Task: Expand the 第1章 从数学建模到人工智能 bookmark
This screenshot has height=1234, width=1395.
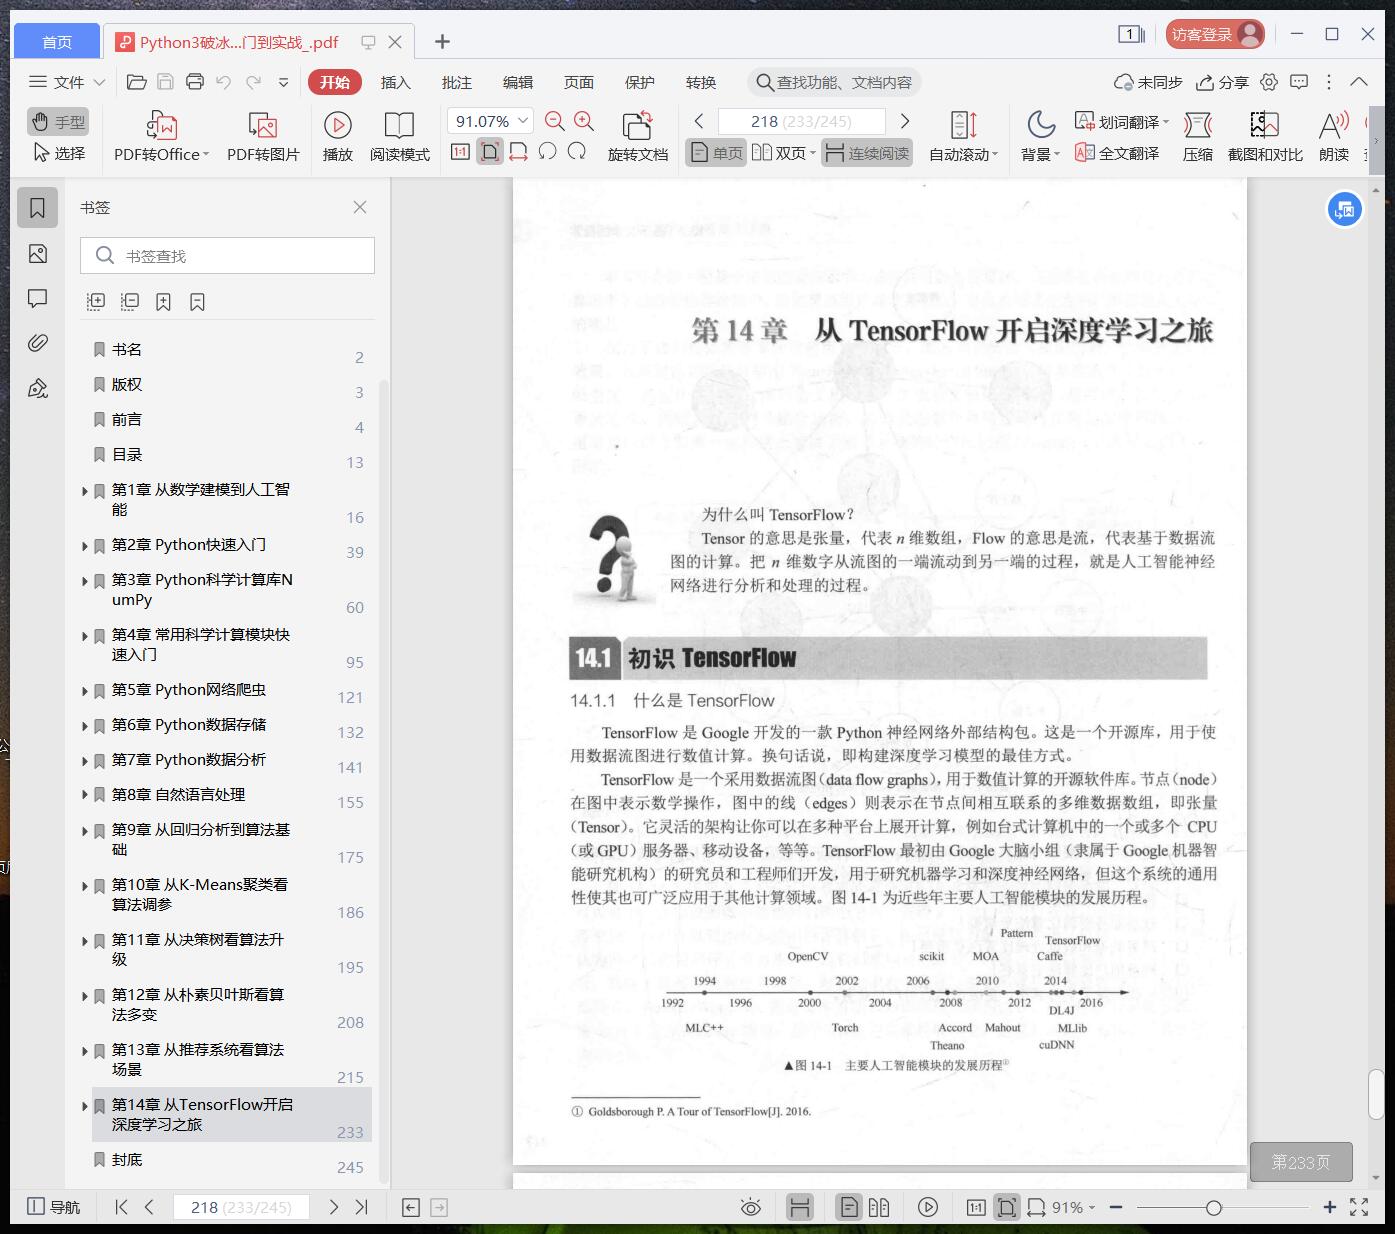Action: [84, 491]
